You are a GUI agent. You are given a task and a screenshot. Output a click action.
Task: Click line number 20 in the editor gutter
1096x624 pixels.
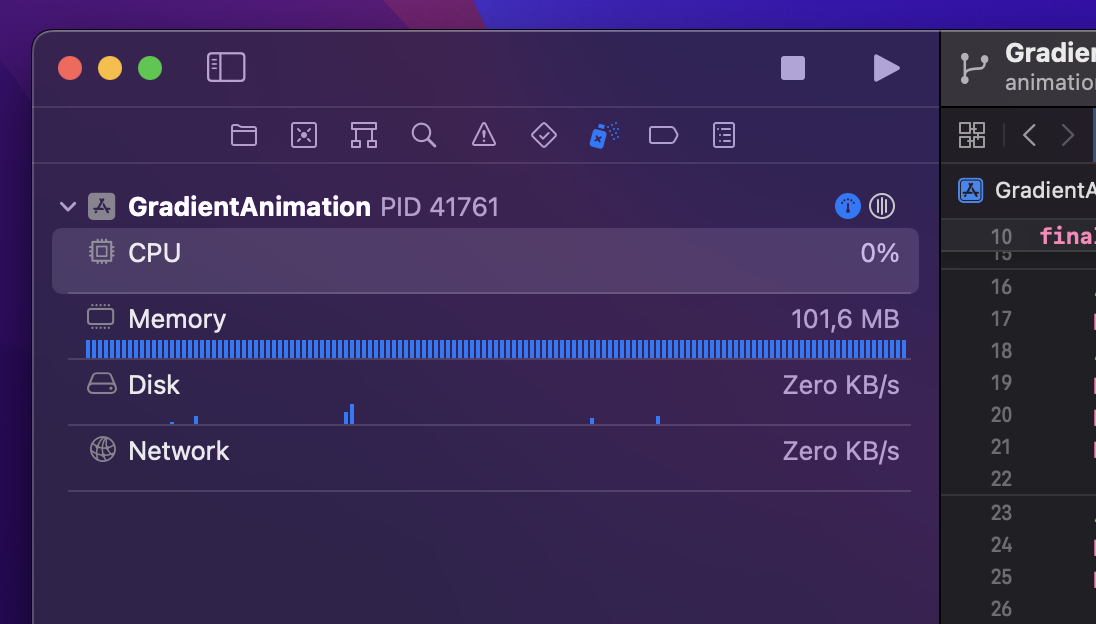point(1001,415)
